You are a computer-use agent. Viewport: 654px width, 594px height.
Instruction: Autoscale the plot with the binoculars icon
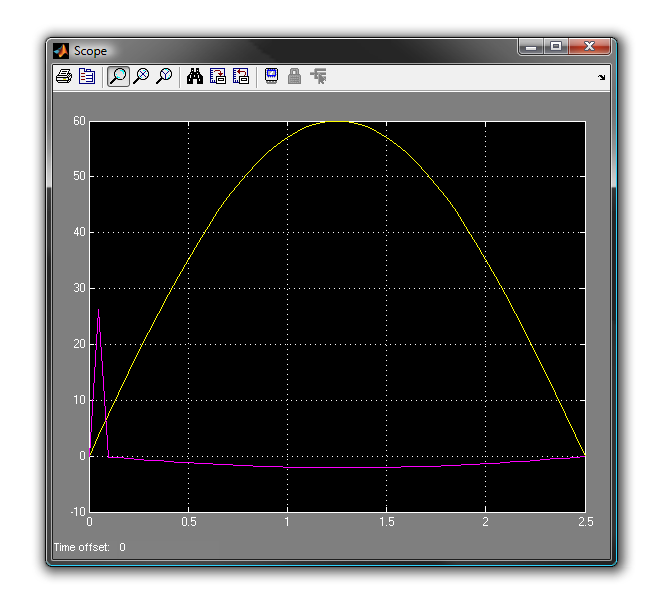coord(195,76)
